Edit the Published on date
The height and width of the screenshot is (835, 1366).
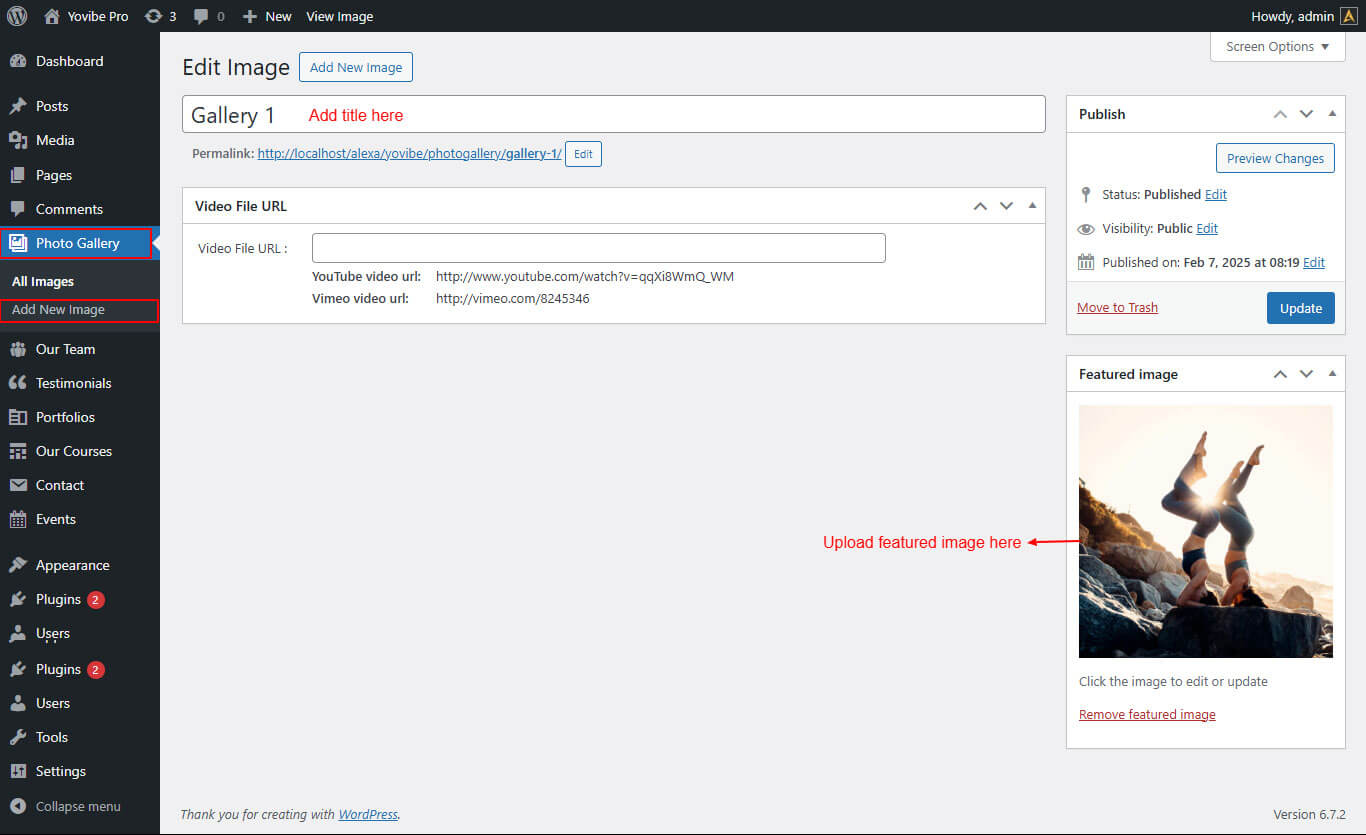click(x=1314, y=262)
